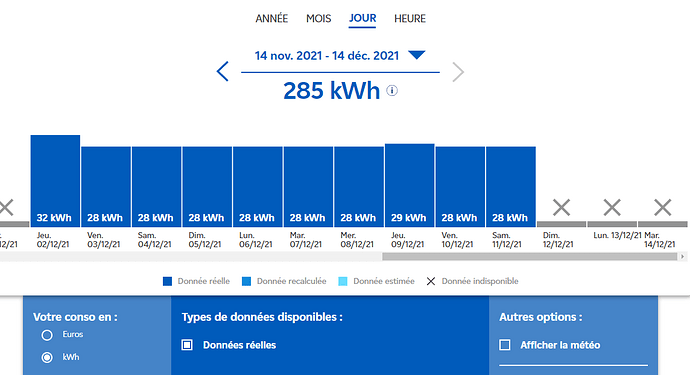Click the 285 kWh total value
The image size is (690, 375).
pos(331,91)
